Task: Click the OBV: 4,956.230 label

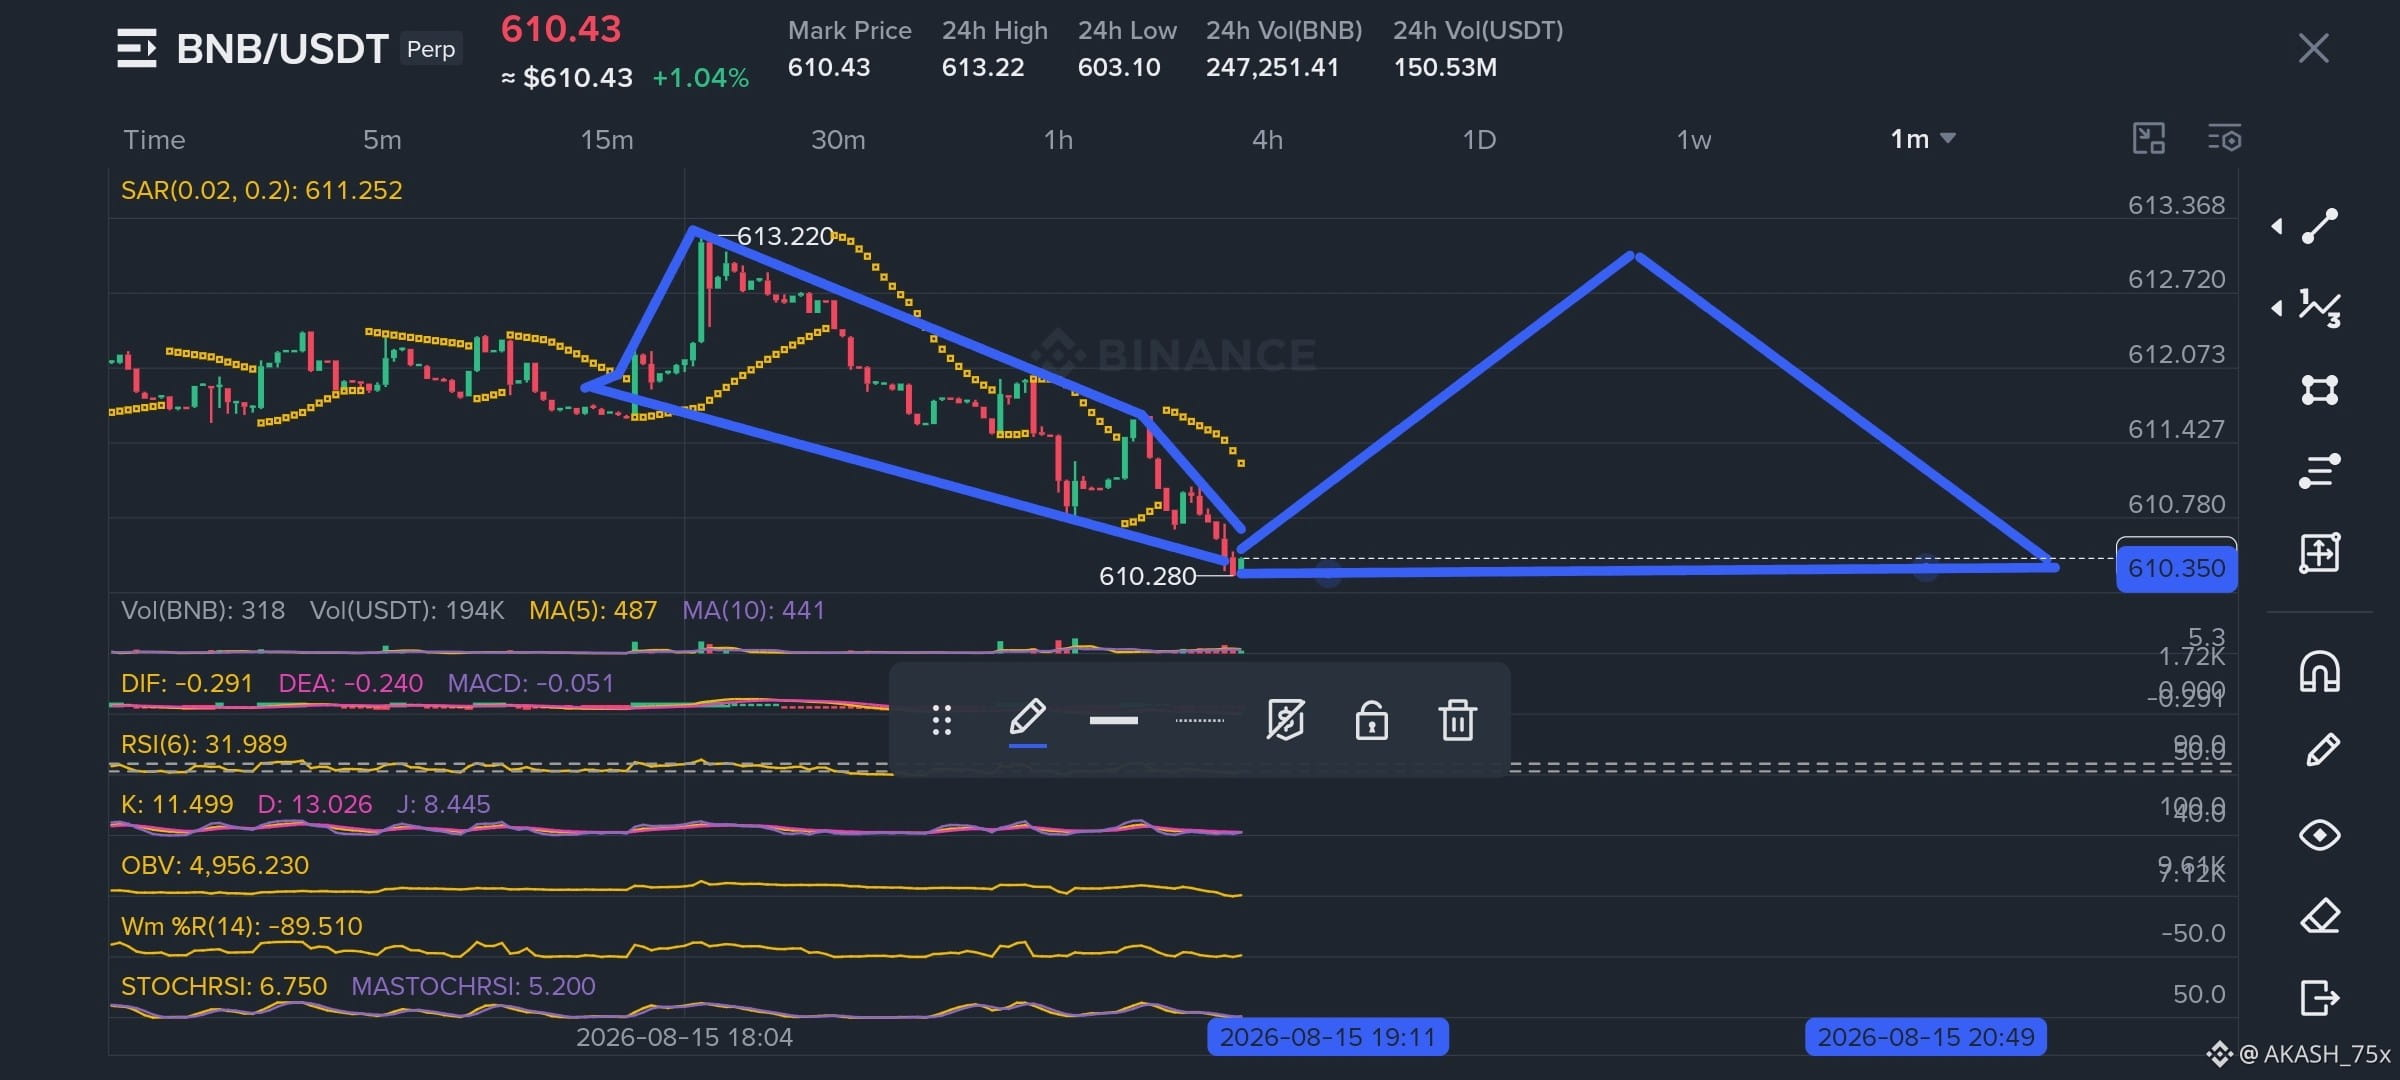Action: click(215, 865)
